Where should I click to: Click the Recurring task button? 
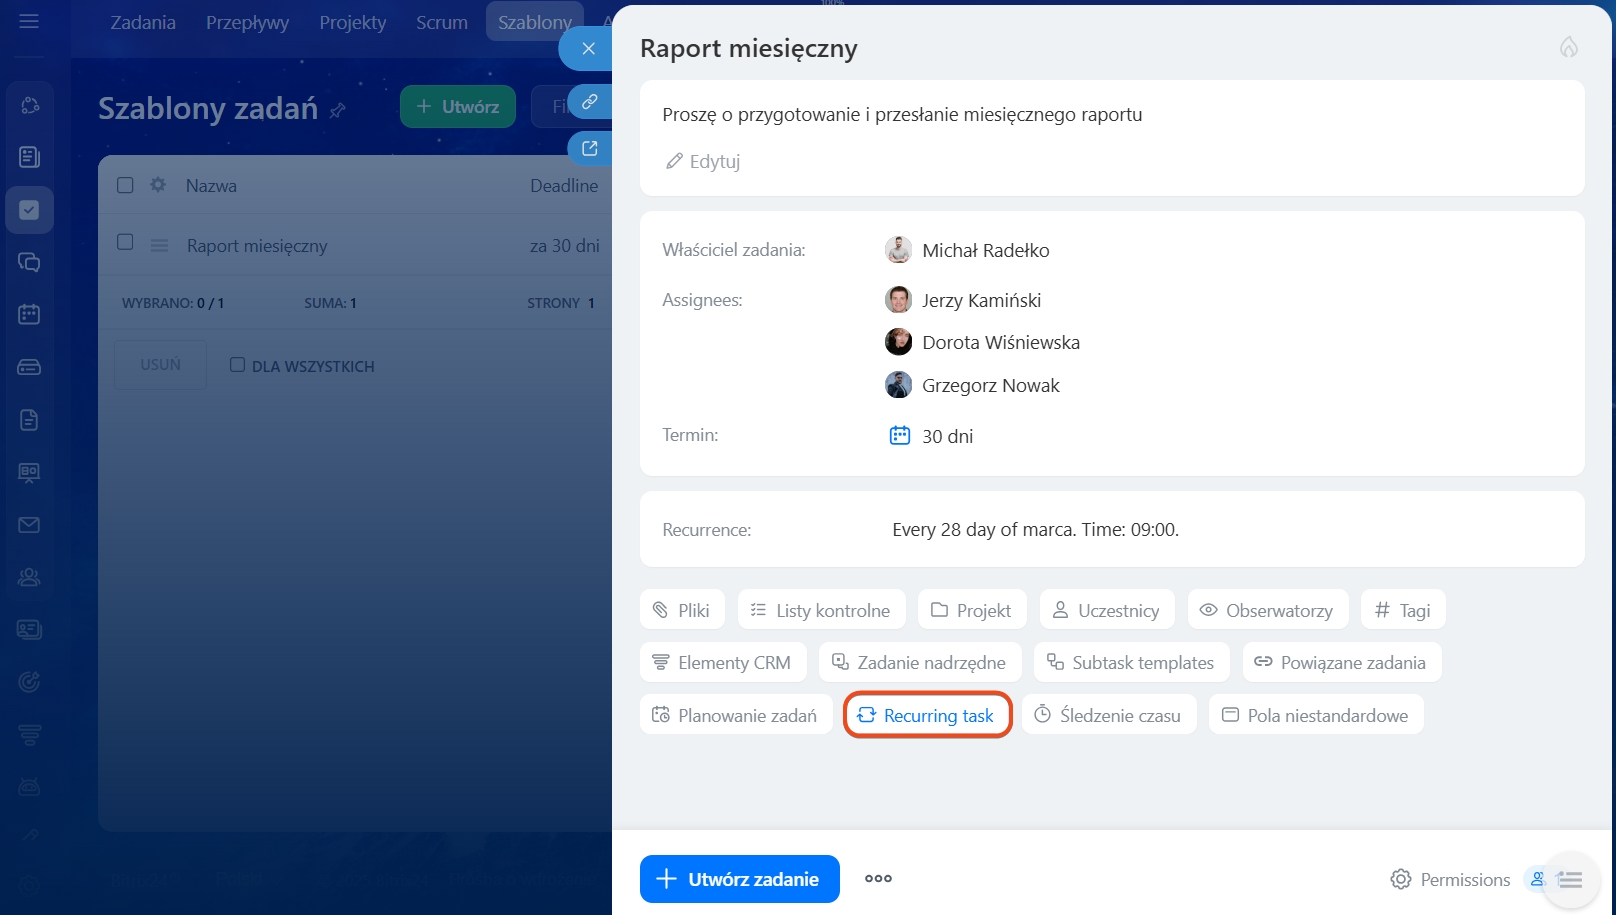[927, 716]
